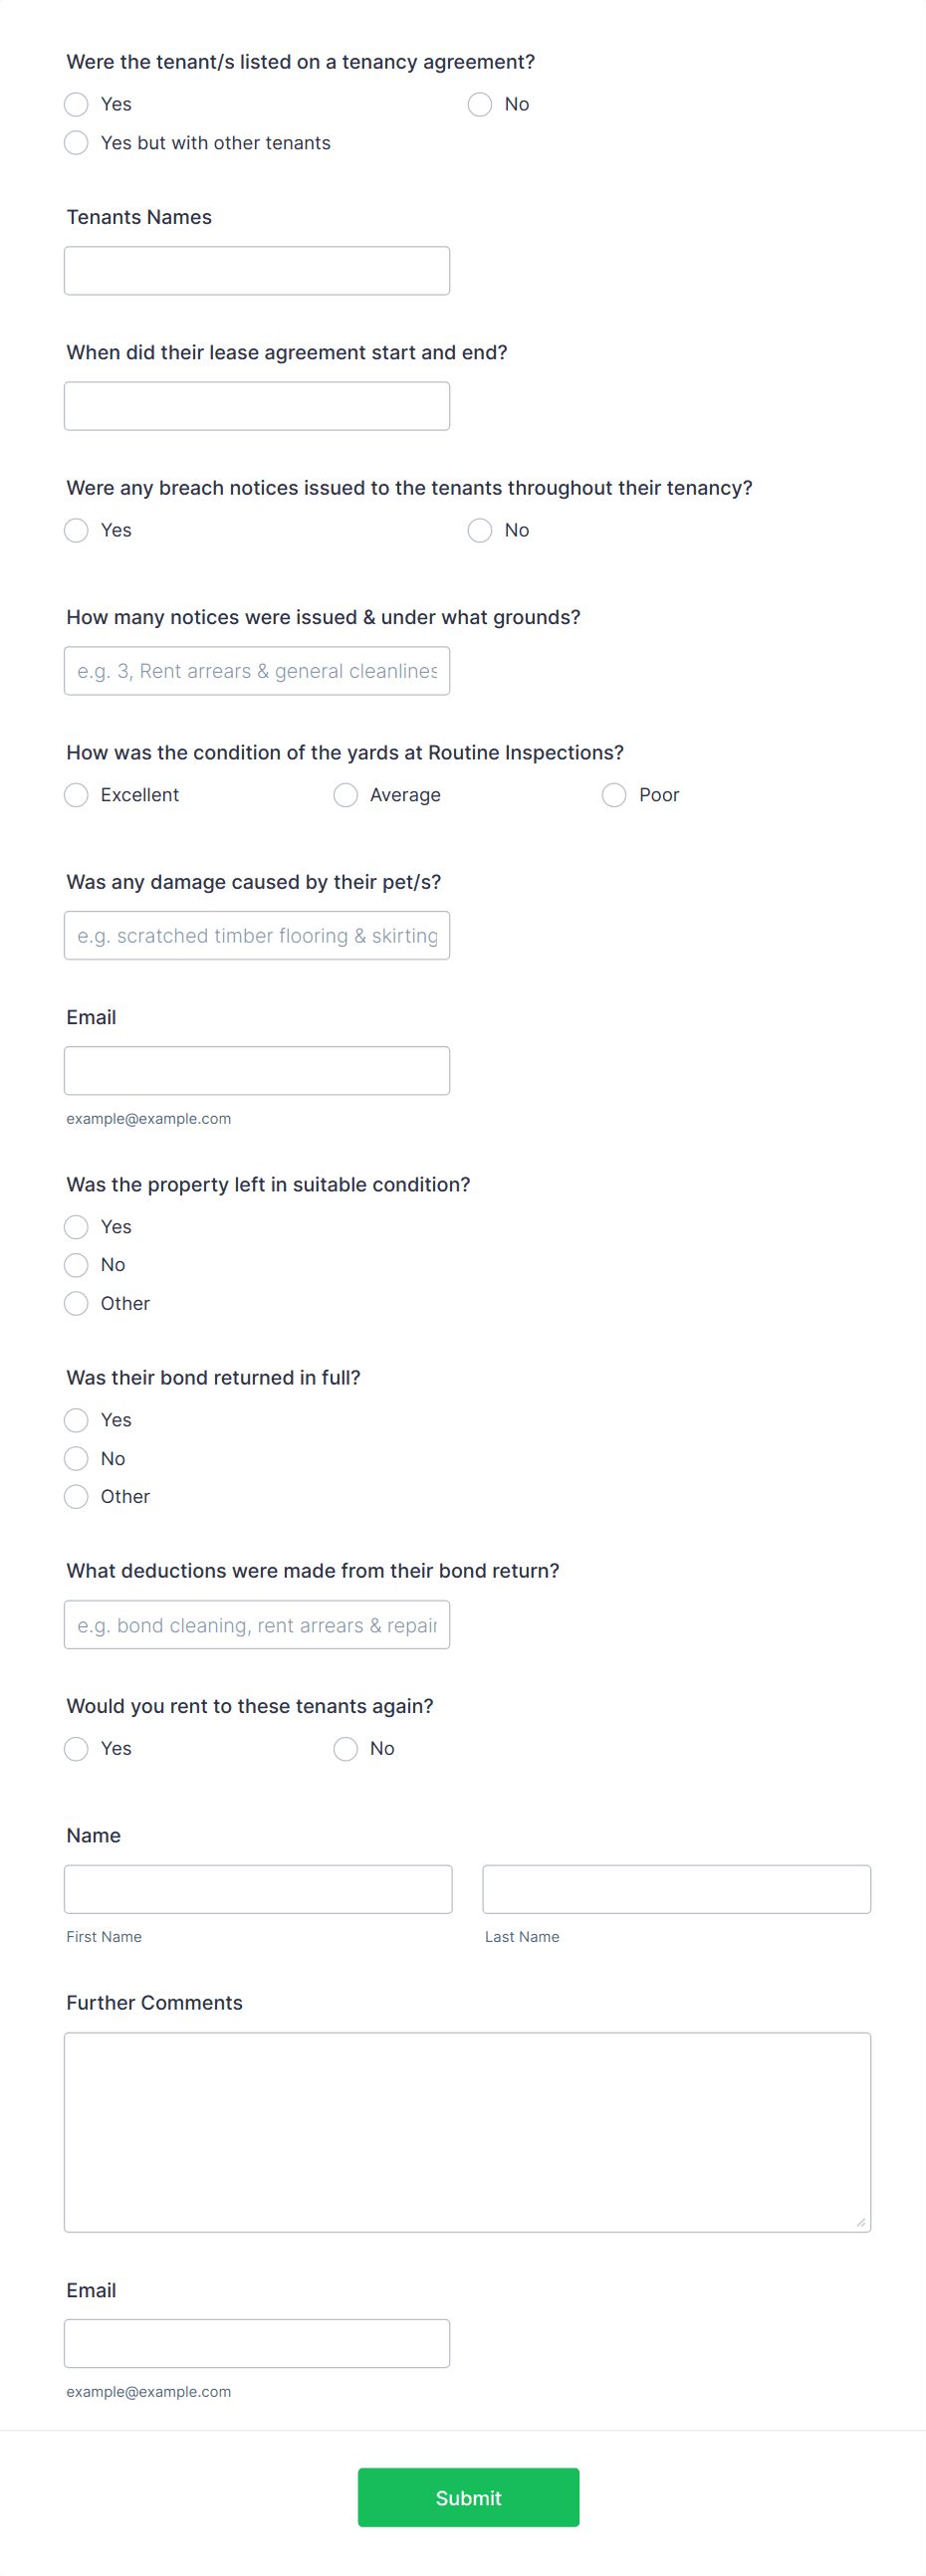Mark yard condition as Poor
The height and width of the screenshot is (2576, 926).
(613, 795)
